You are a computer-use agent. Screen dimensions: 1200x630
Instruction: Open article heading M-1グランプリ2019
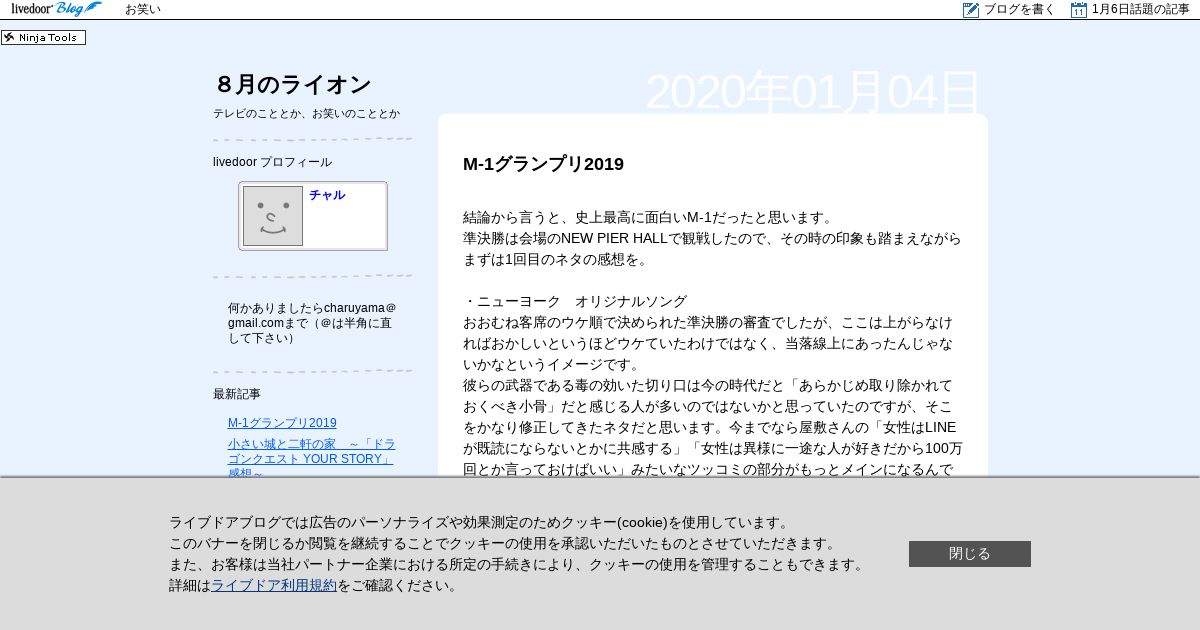543,164
